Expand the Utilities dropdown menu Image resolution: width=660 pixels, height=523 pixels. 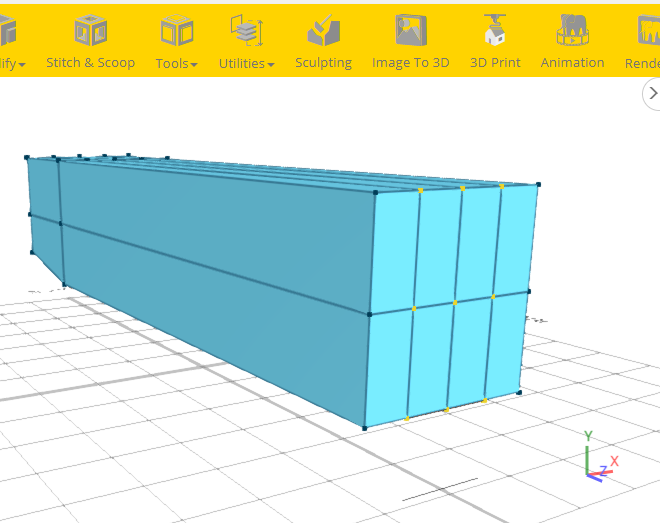pyautogui.click(x=247, y=42)
